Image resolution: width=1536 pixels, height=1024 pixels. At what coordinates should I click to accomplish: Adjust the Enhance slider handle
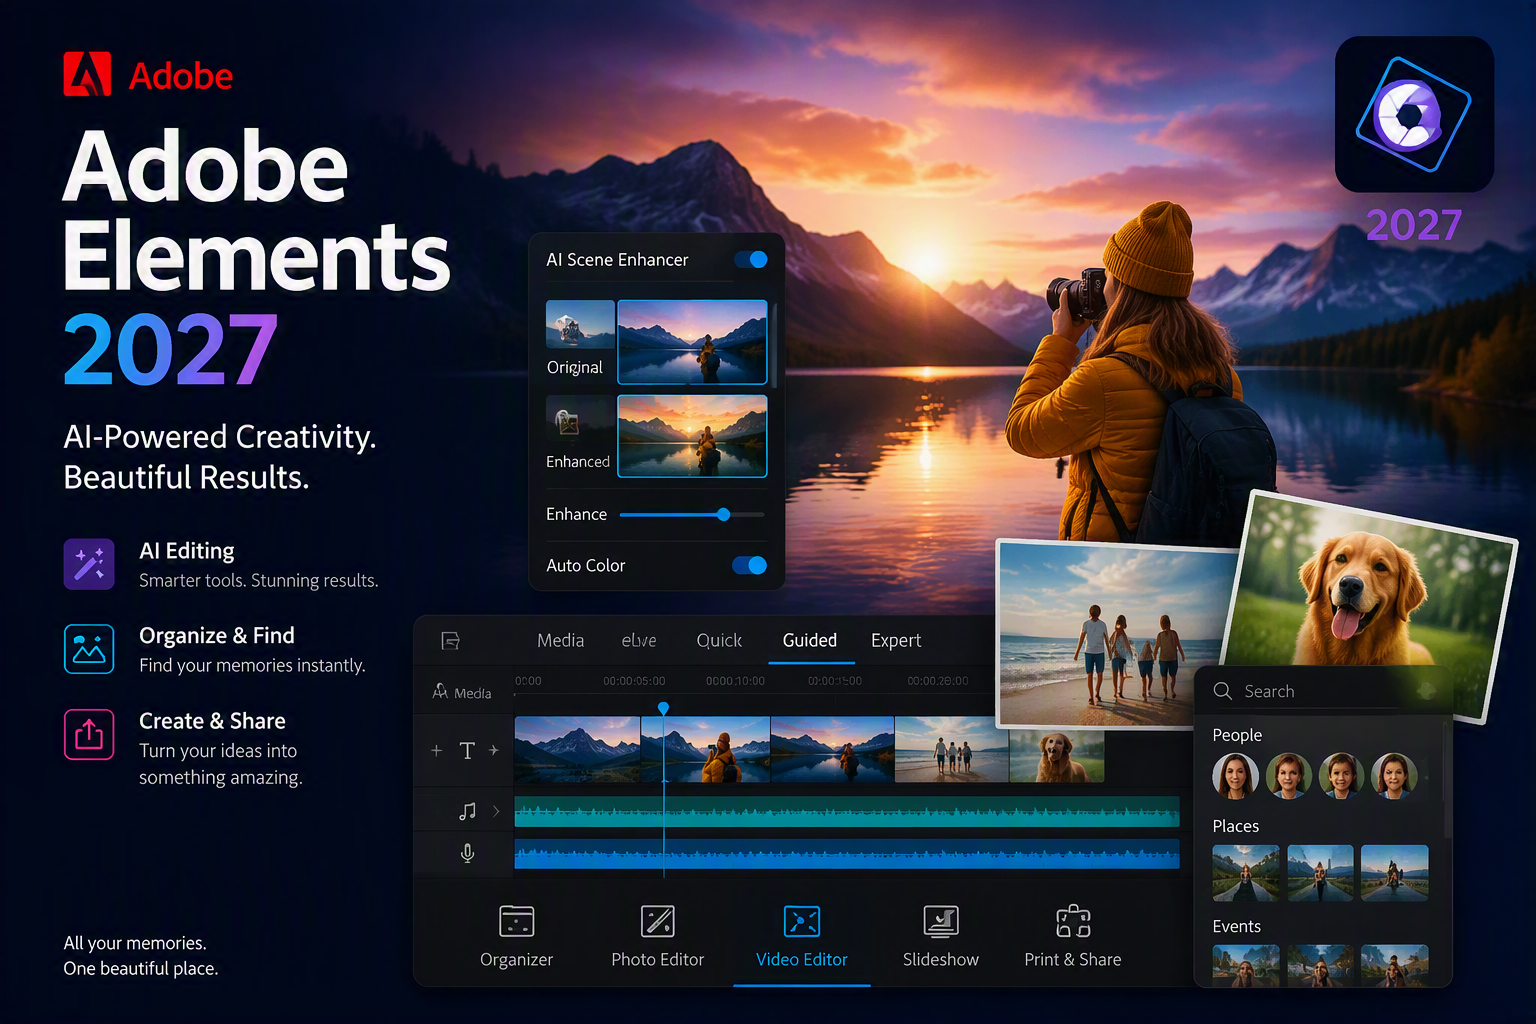[723, 515]
